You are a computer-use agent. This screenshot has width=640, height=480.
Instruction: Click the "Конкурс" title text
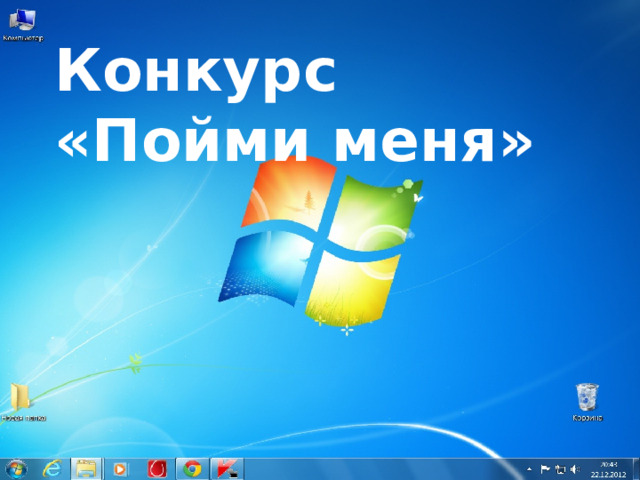point(196,74)
